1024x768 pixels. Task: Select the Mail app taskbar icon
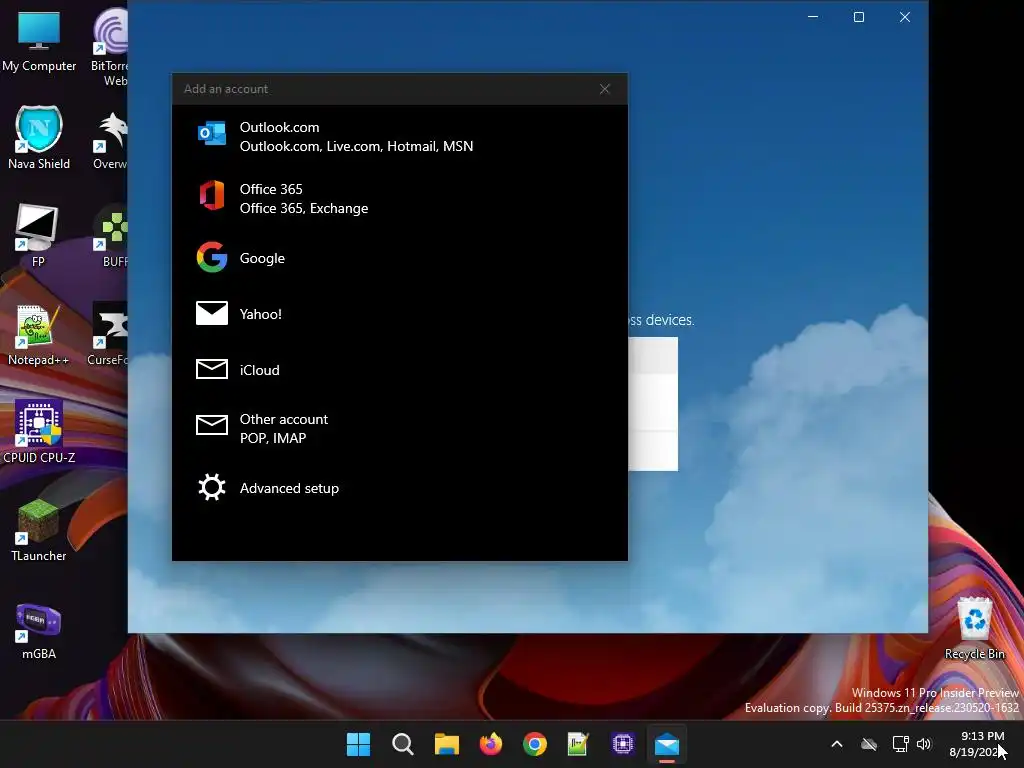[667, 744]
